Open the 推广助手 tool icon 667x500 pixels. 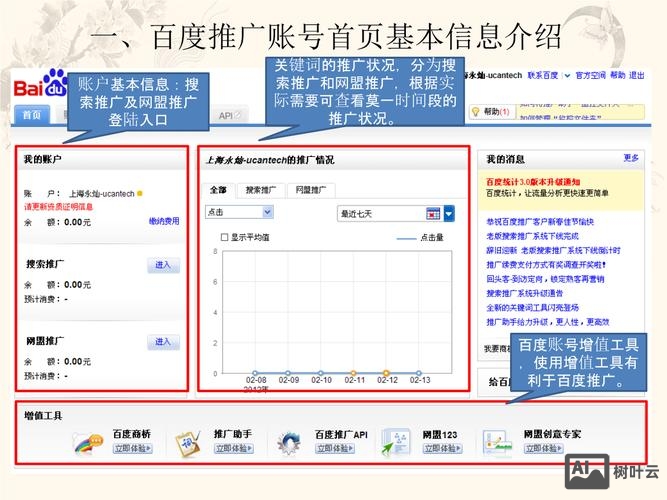(x=188, y=443)
